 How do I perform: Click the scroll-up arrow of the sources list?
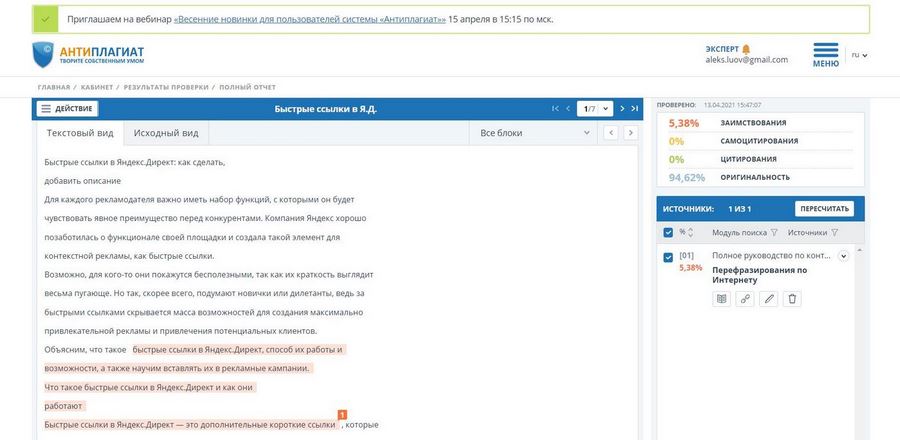click(859, 250)
